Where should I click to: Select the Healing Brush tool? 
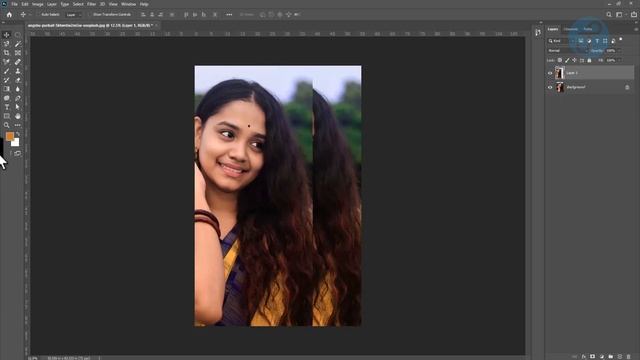18,62
